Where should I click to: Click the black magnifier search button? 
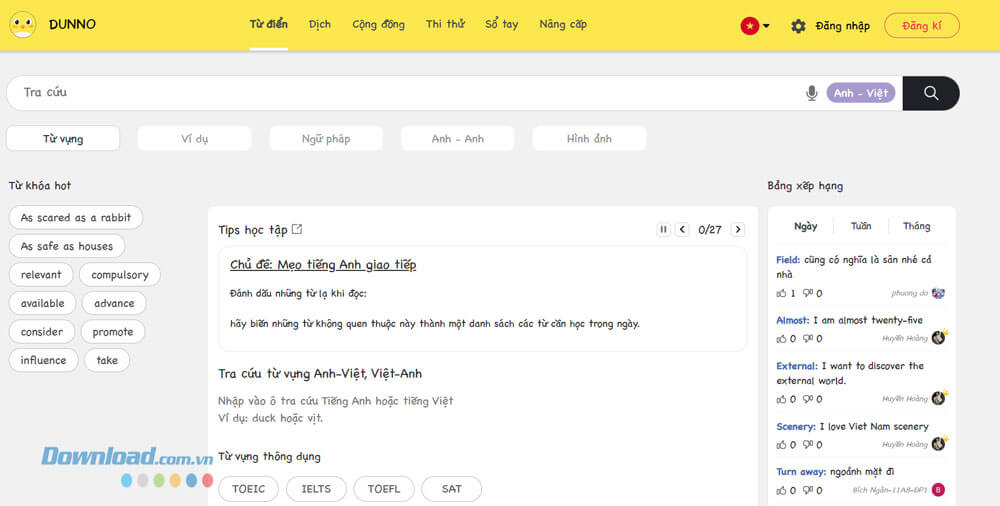(x=930, y=93)
